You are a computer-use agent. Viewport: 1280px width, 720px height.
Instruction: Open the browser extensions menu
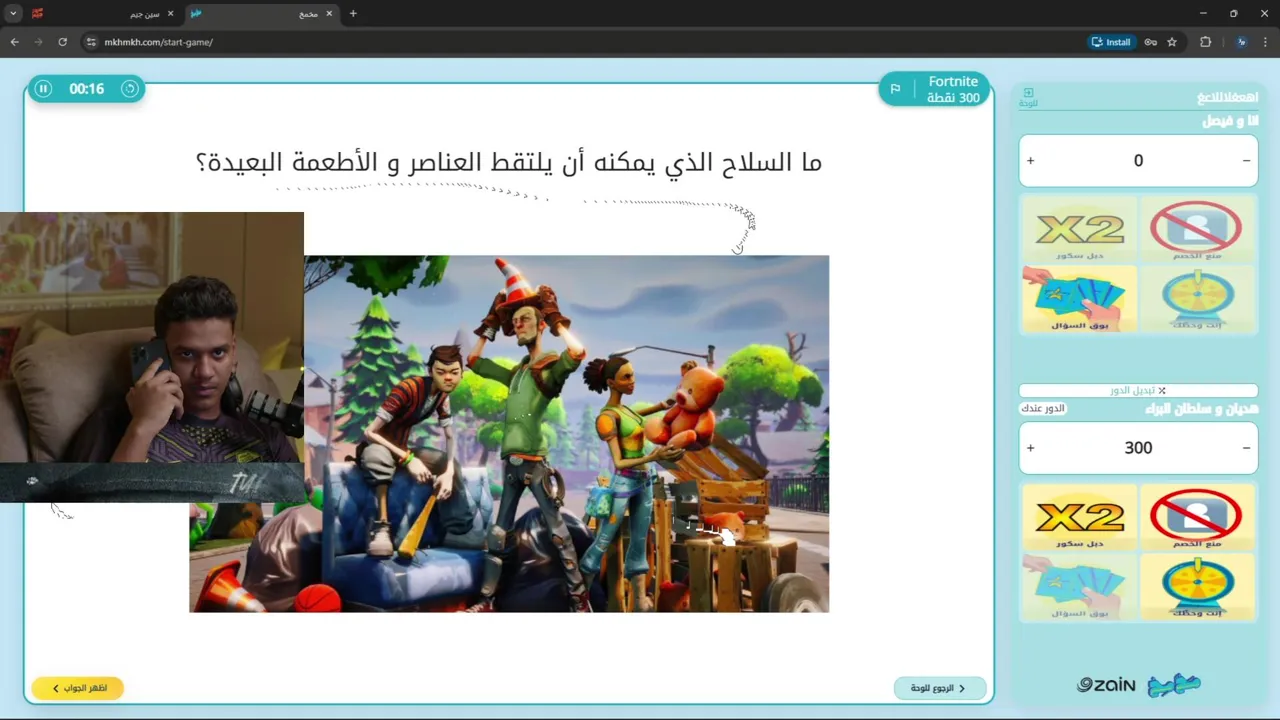click(x=1205, y=42)
